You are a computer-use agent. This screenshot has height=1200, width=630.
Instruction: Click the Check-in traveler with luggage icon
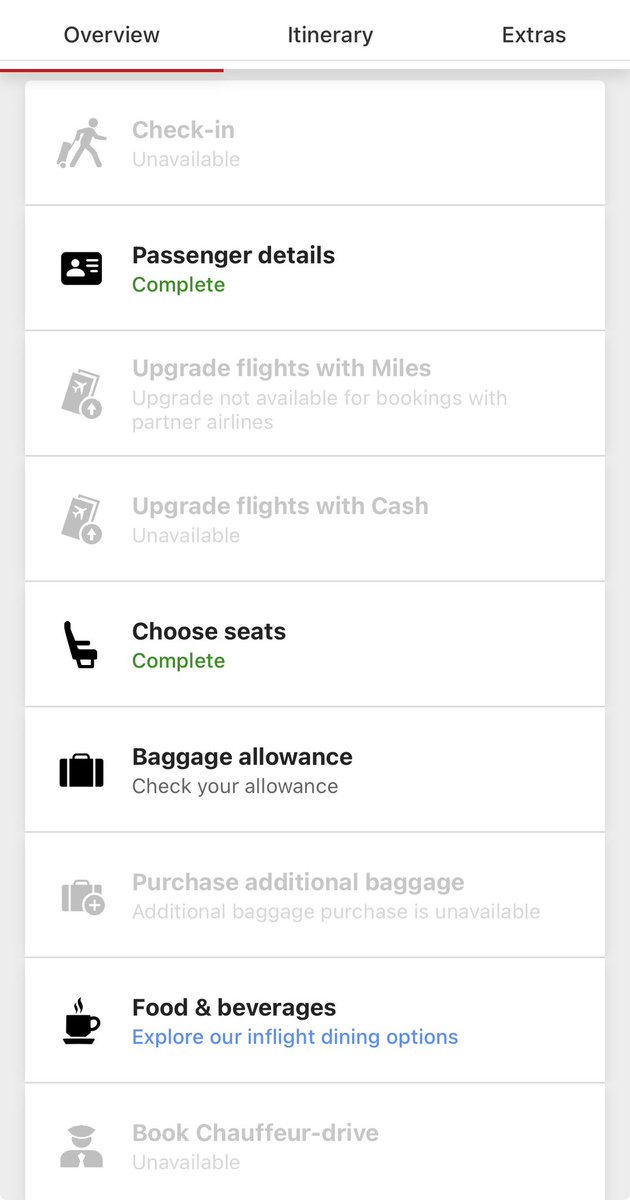pos(81,143)
